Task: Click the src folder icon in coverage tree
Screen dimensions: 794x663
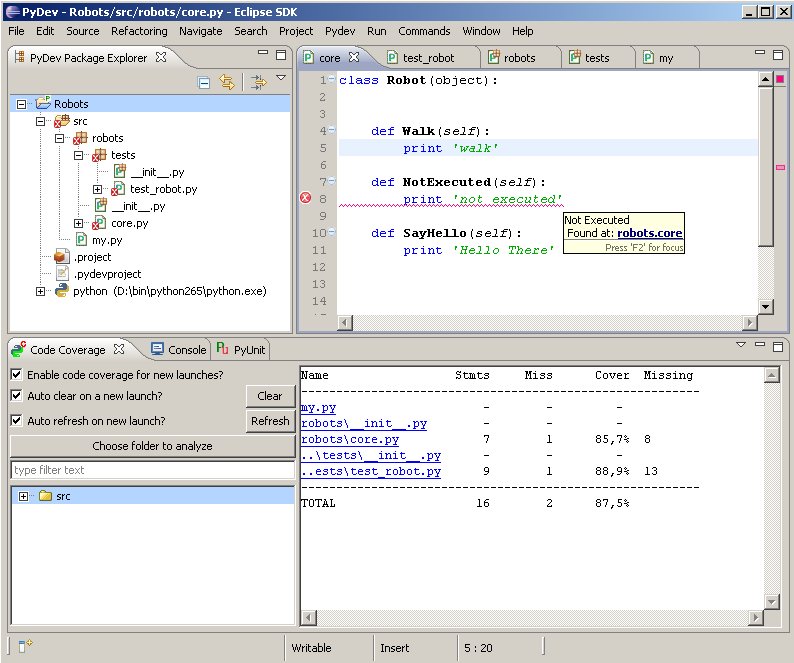Action: [46, 496]
